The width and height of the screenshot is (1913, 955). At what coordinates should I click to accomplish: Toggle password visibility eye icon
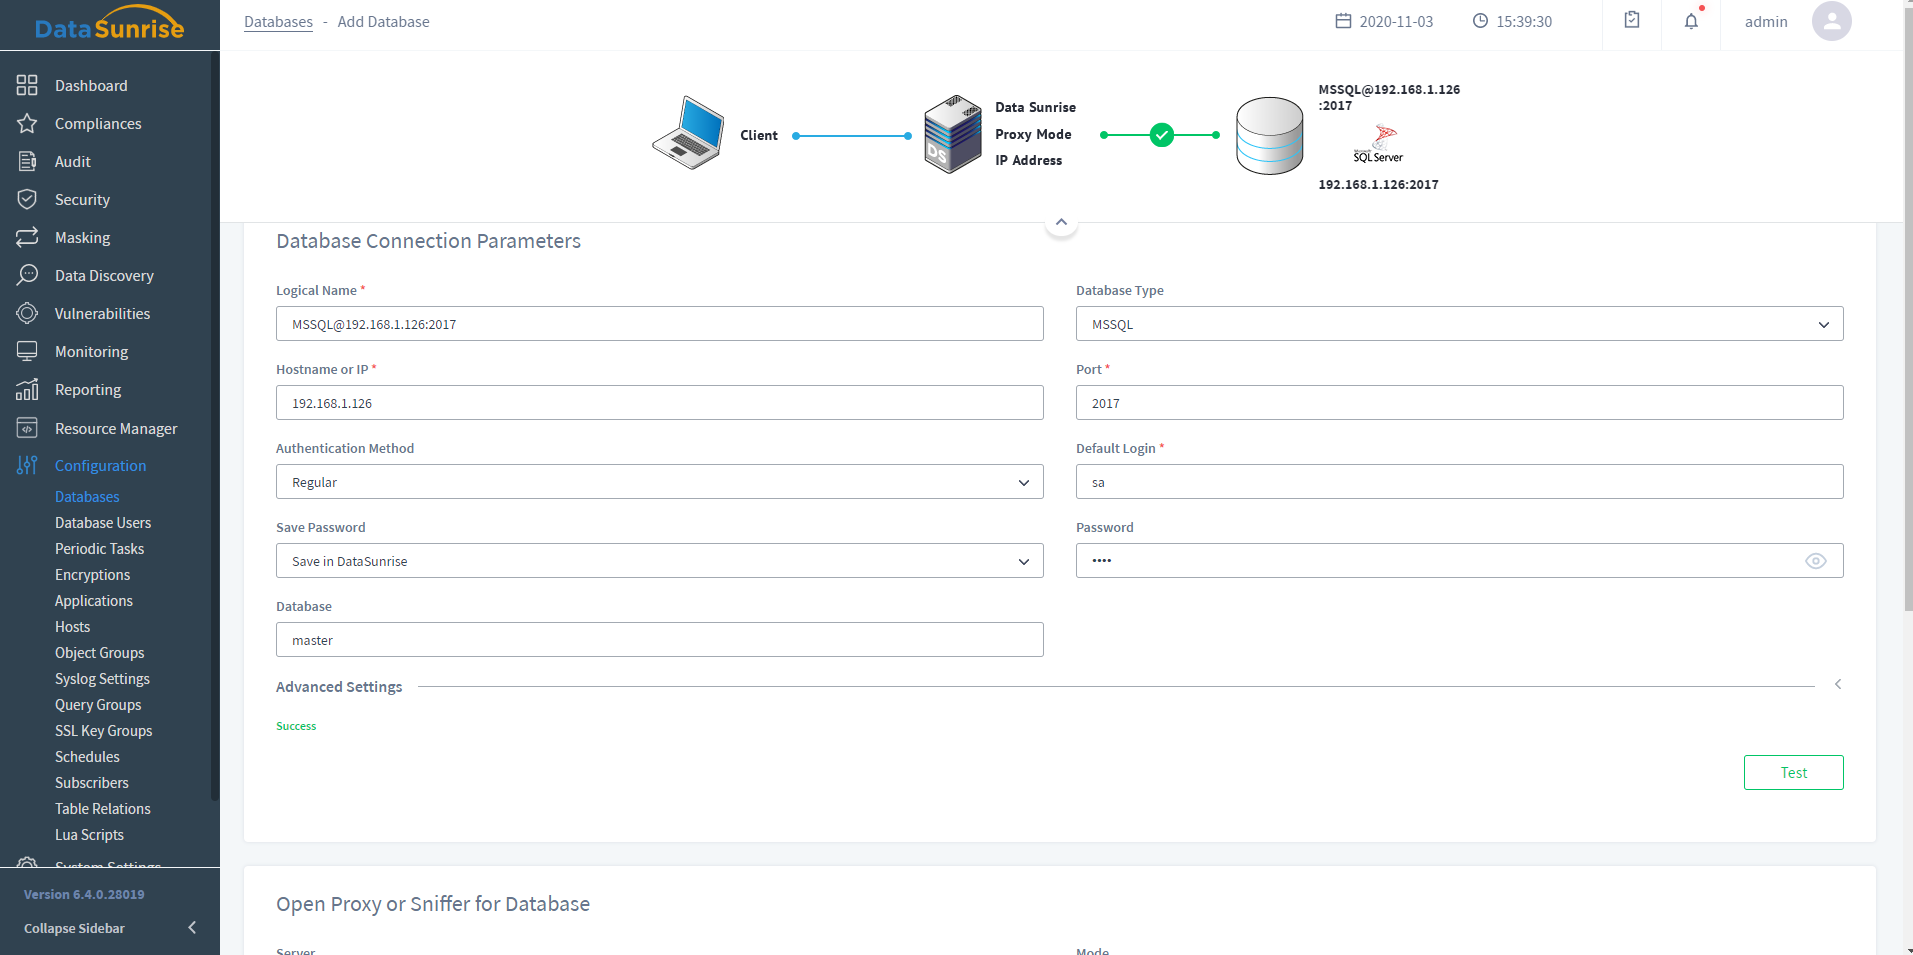click(x=1816, y=561)
